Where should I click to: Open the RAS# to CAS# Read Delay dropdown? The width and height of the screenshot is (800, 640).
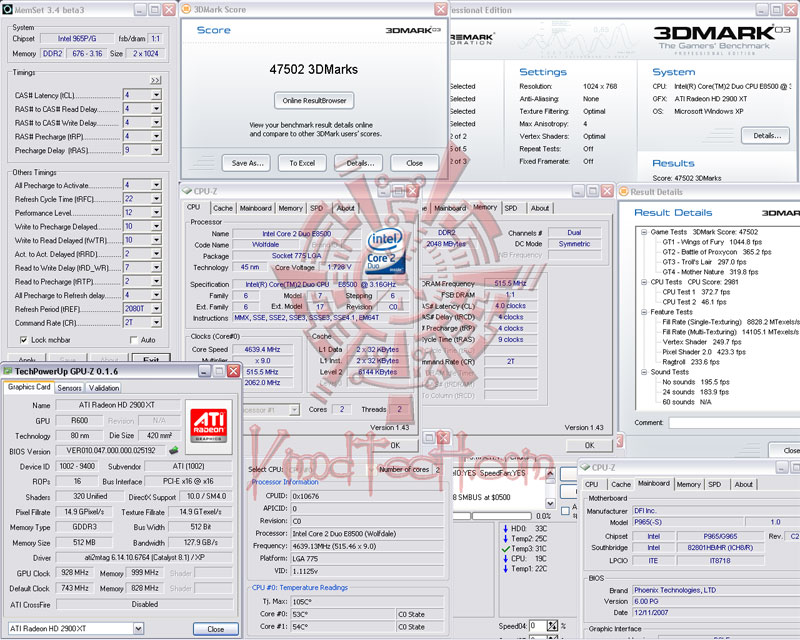(156, 109)
